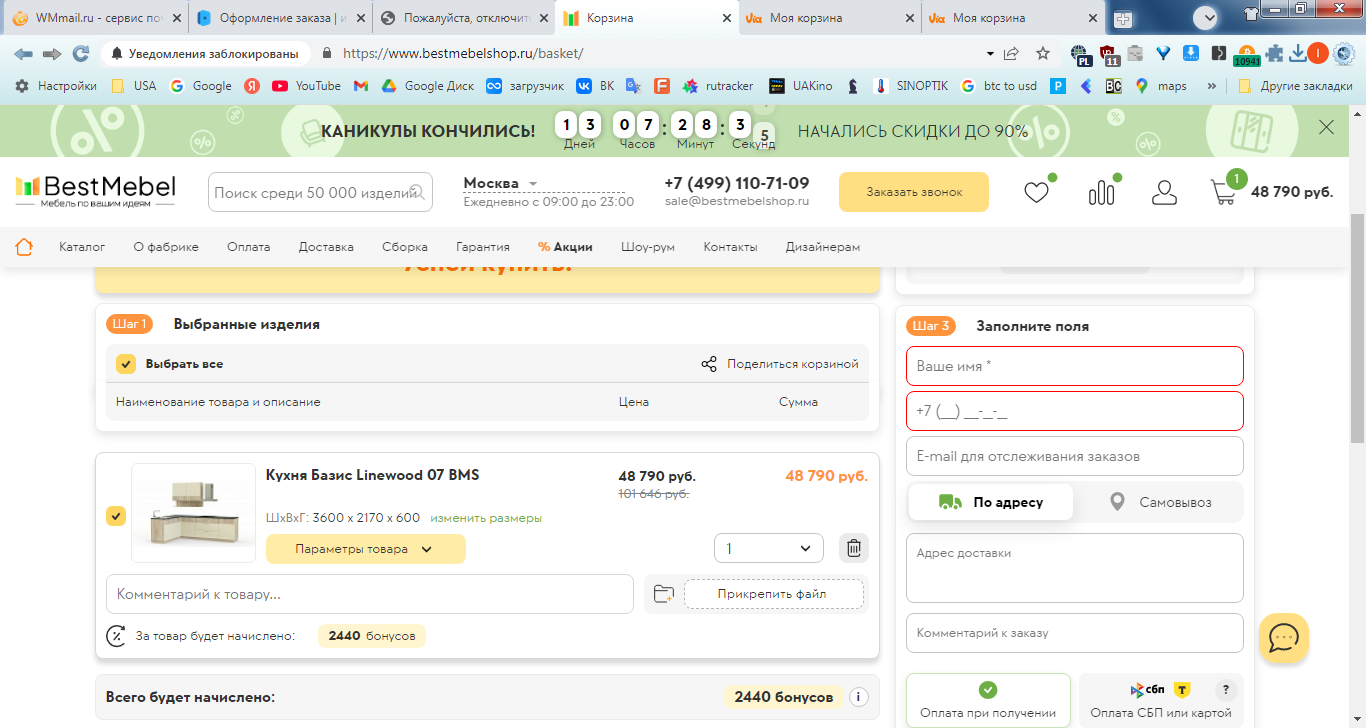Click the Комментарий к заказу field
Viewport: 1366px width, 728px height.
click(1075, 633)
